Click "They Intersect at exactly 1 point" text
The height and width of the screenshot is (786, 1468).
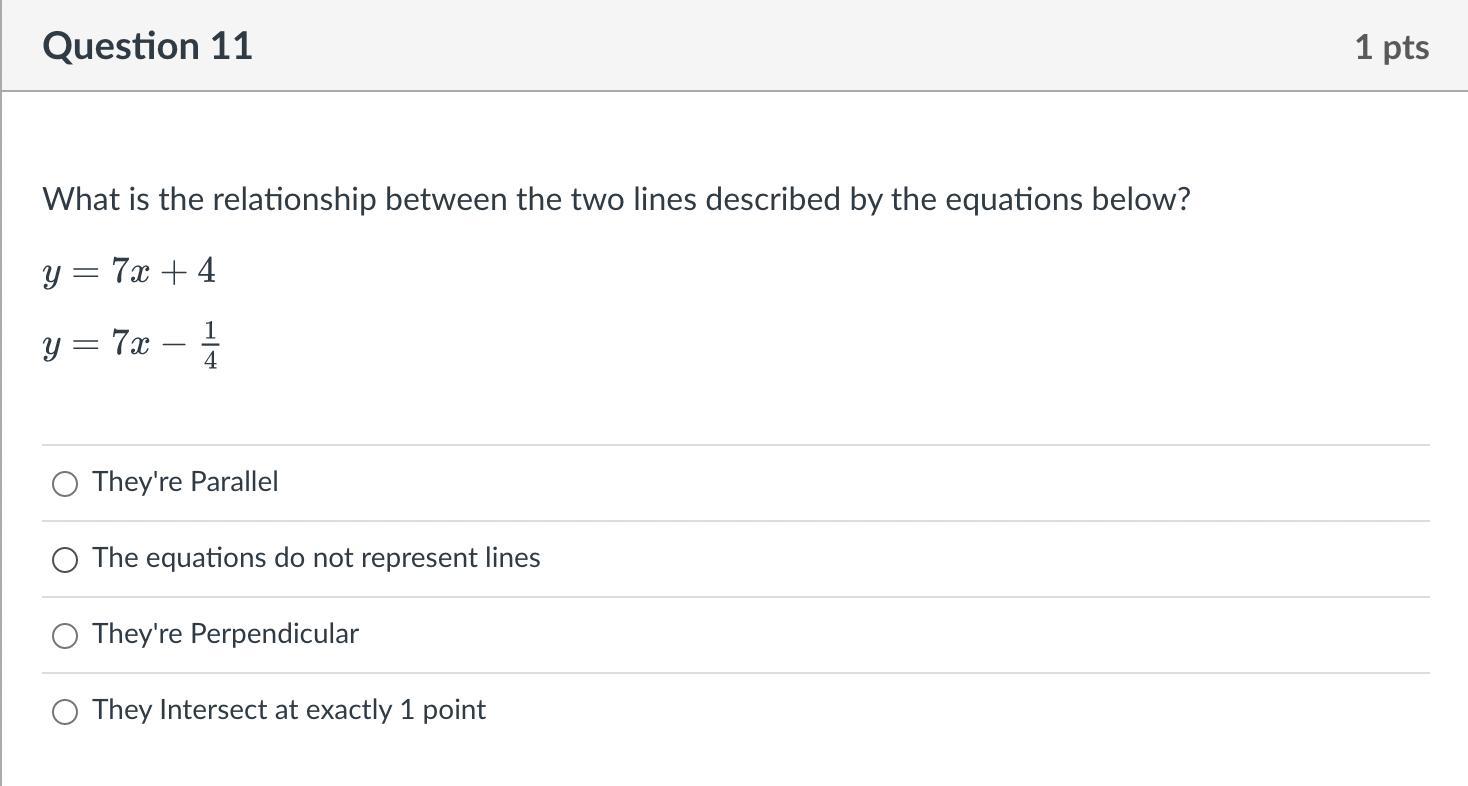click(289, 710)
